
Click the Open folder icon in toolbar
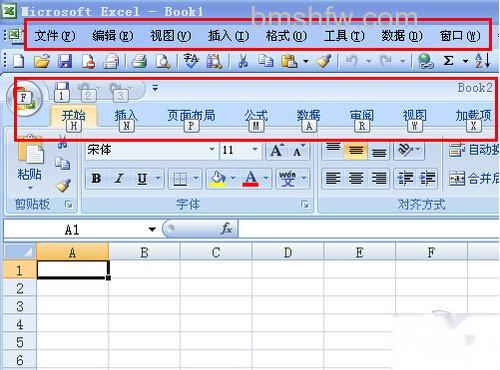[42, 61]
